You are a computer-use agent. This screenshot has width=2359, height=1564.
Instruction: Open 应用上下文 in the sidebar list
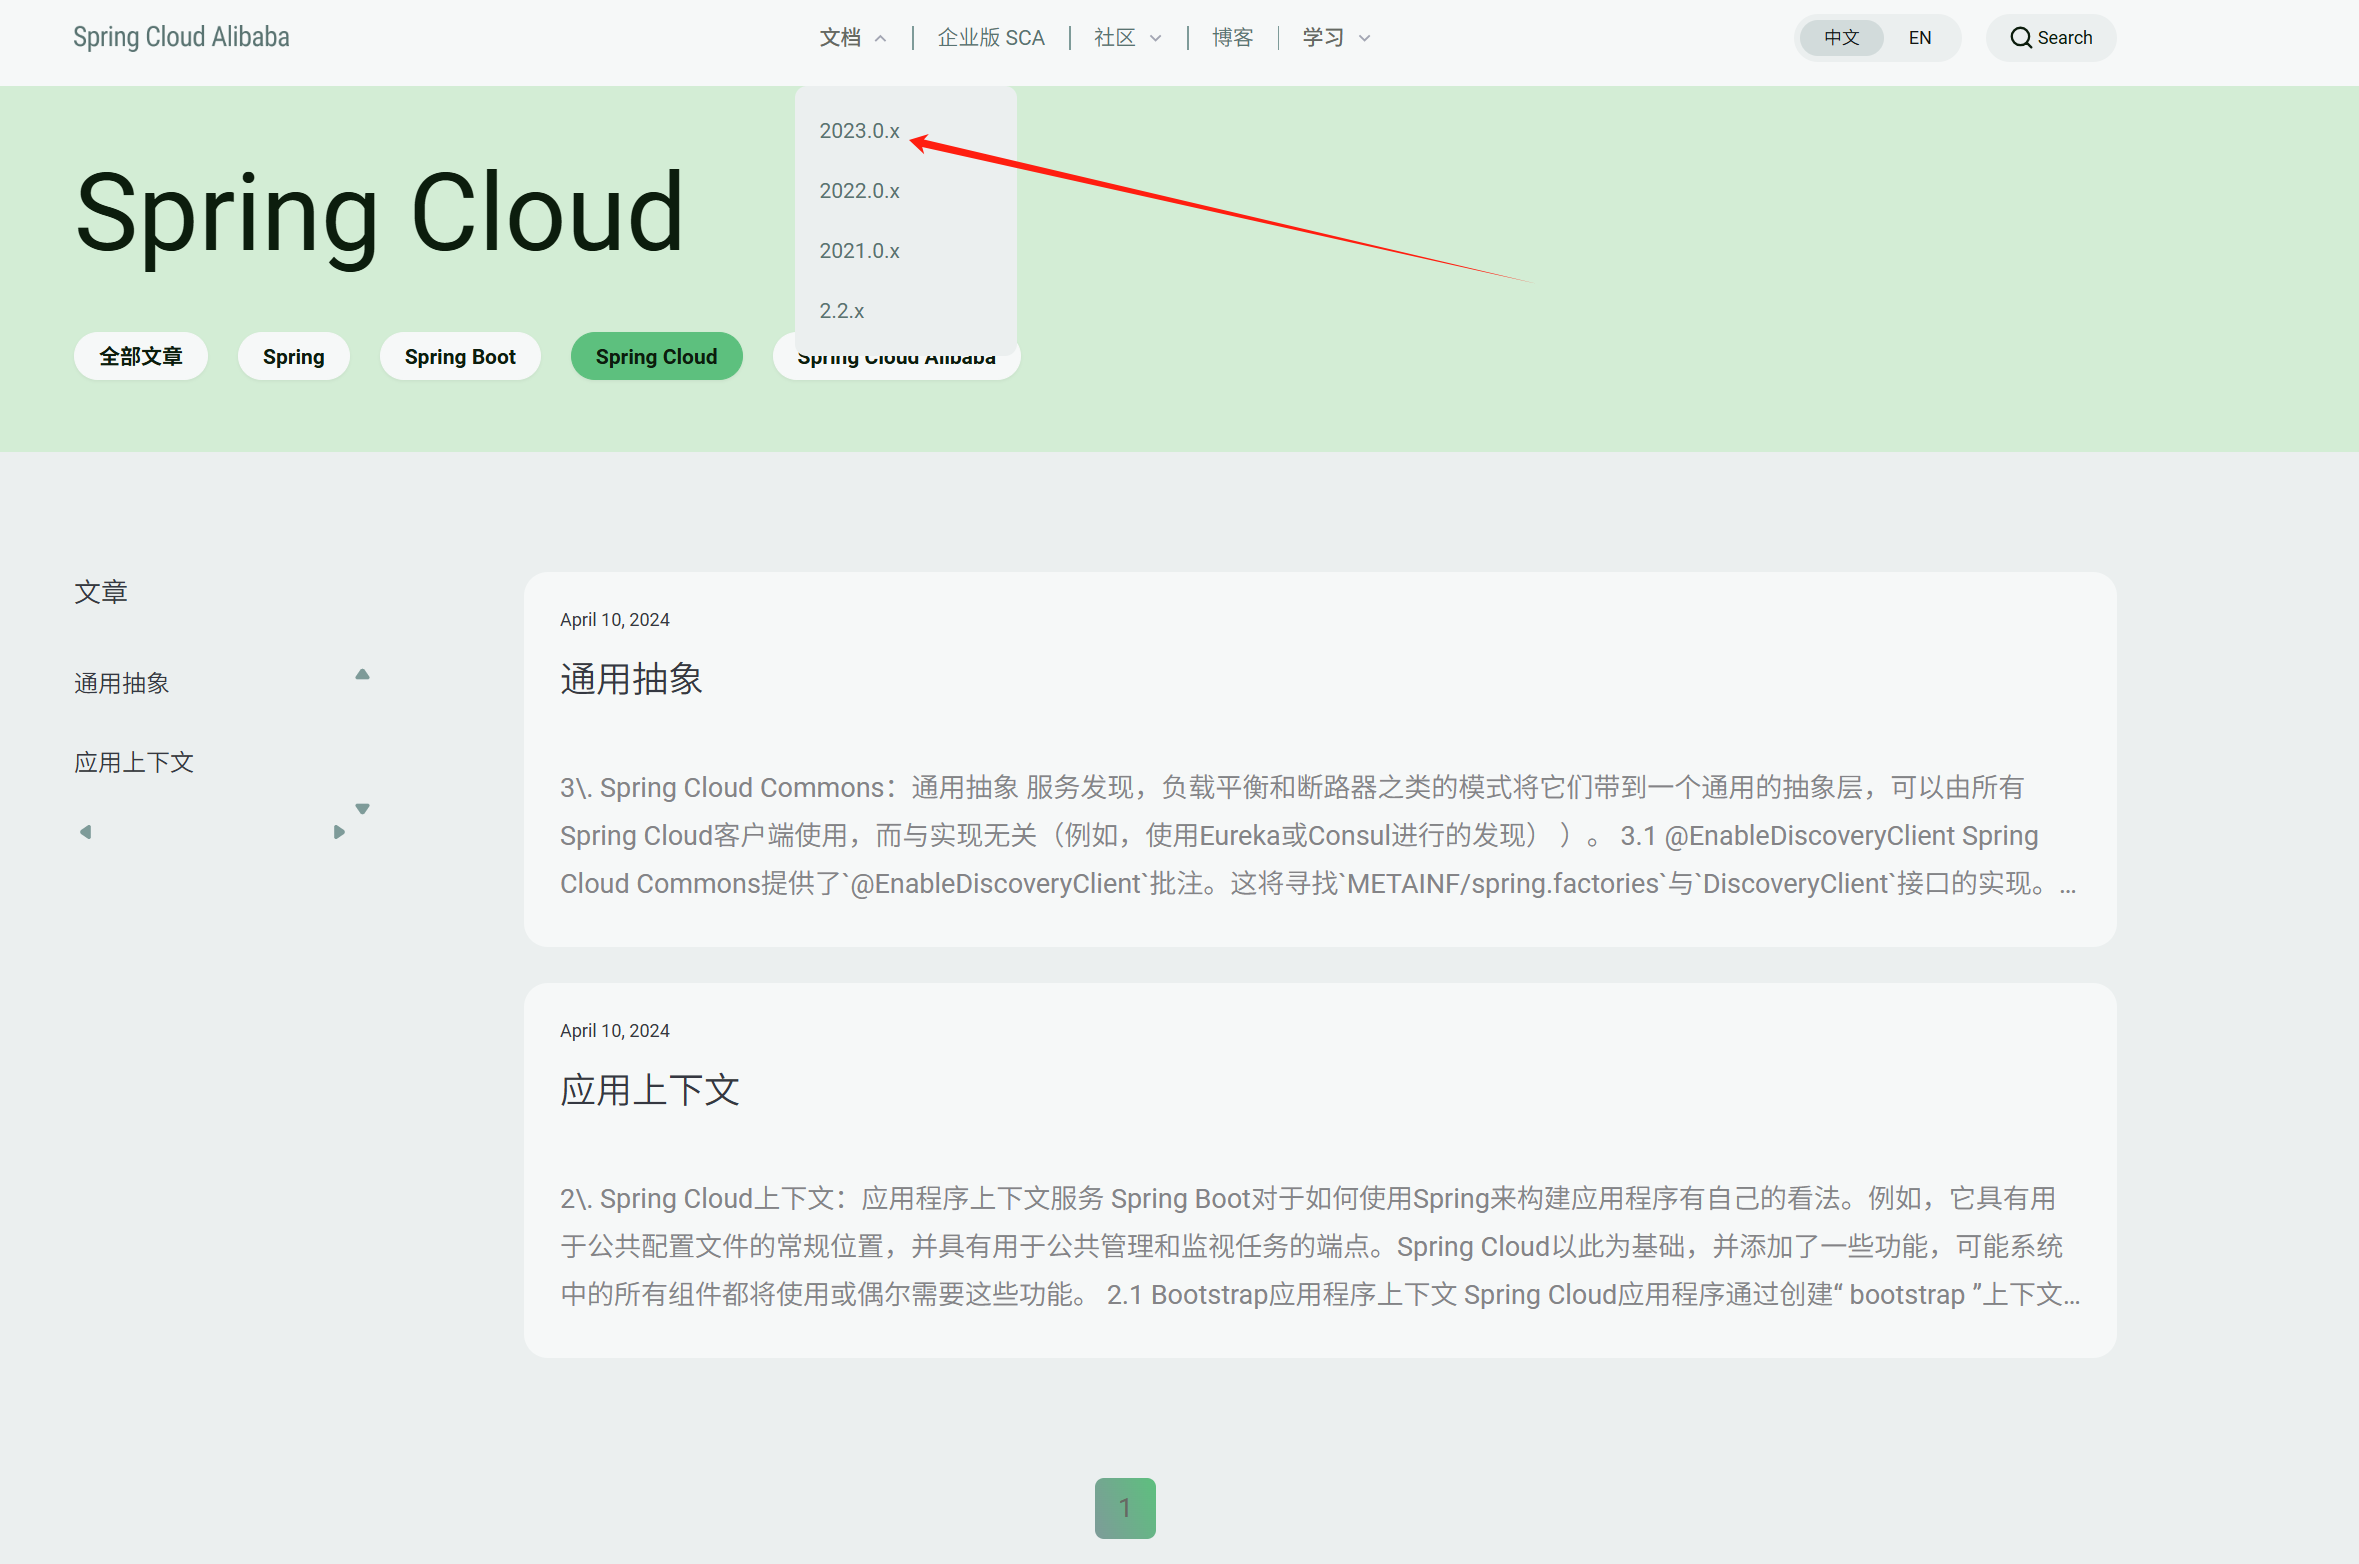134,762
